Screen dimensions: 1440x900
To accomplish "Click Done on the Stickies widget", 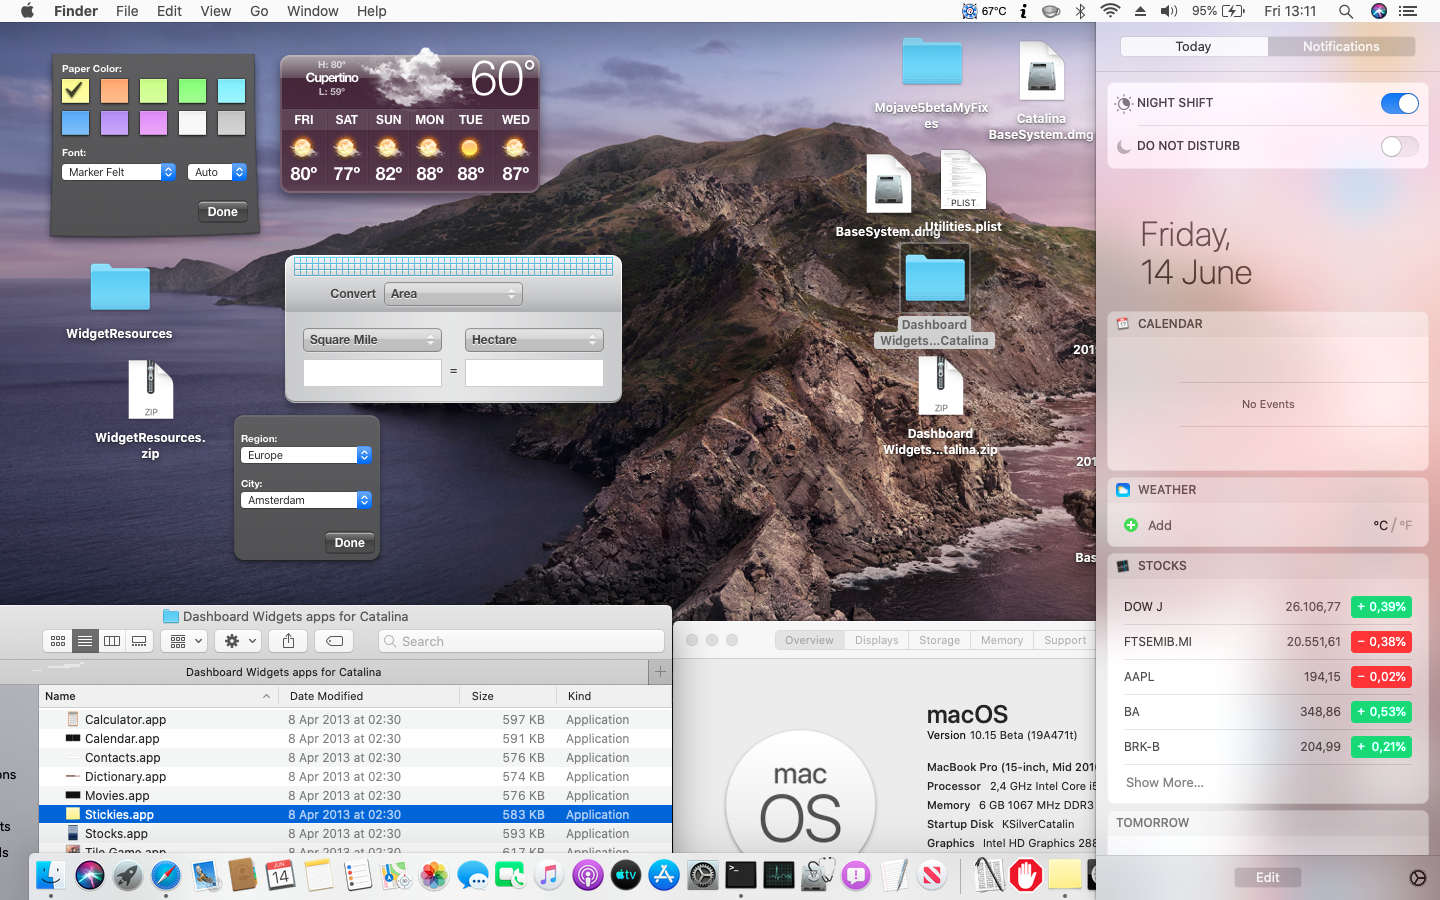I will [222, 212].
